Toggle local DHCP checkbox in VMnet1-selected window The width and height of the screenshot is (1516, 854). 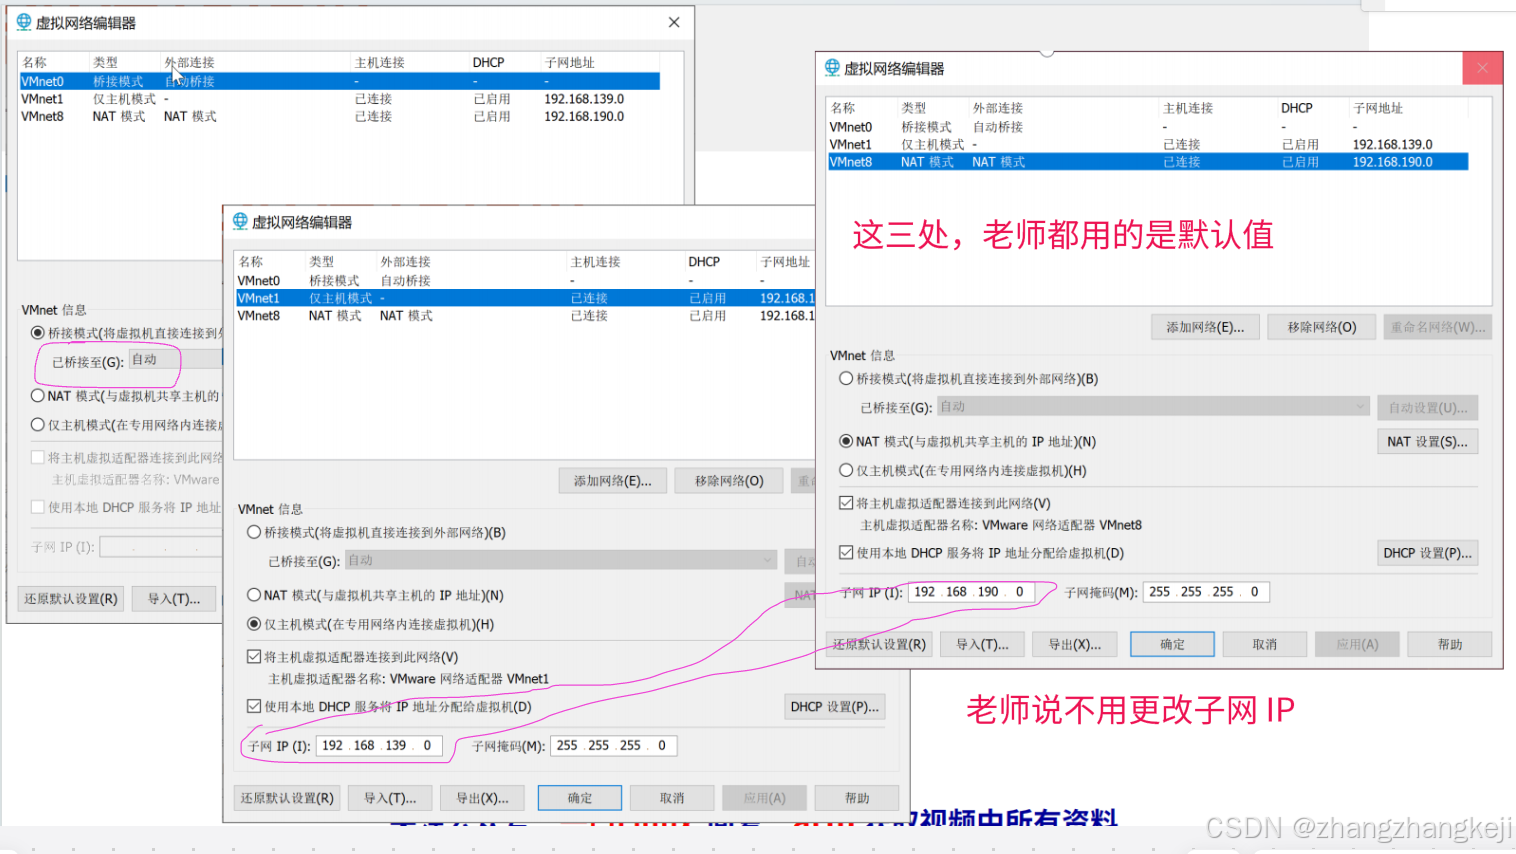click(254, 706)
